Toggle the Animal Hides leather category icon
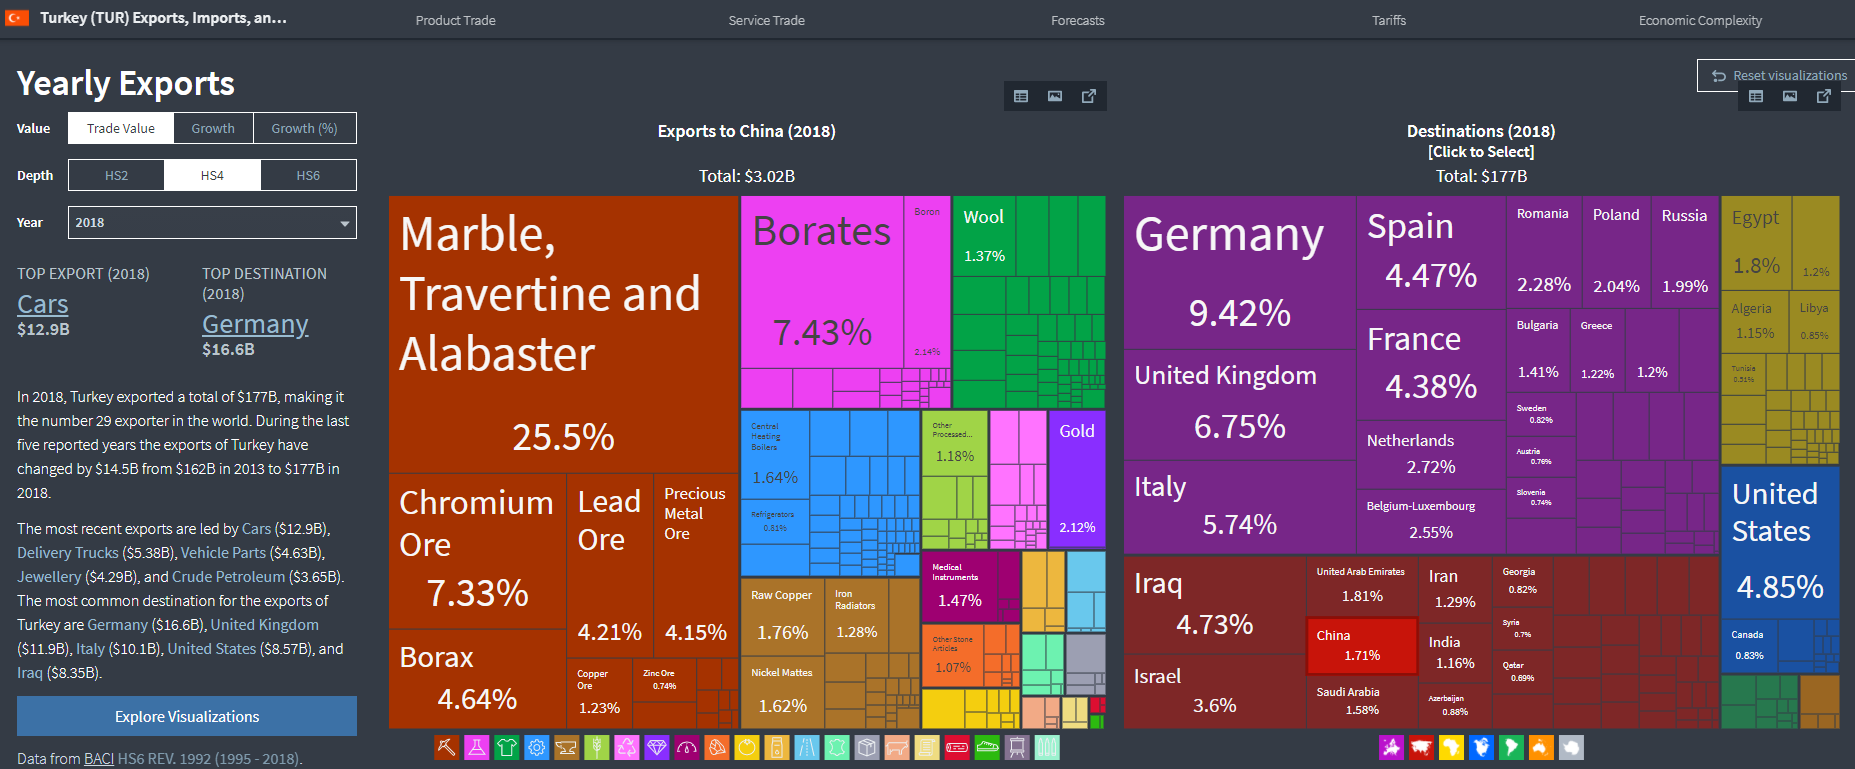This screenshot has height=769, width=1855. point(836,747)
